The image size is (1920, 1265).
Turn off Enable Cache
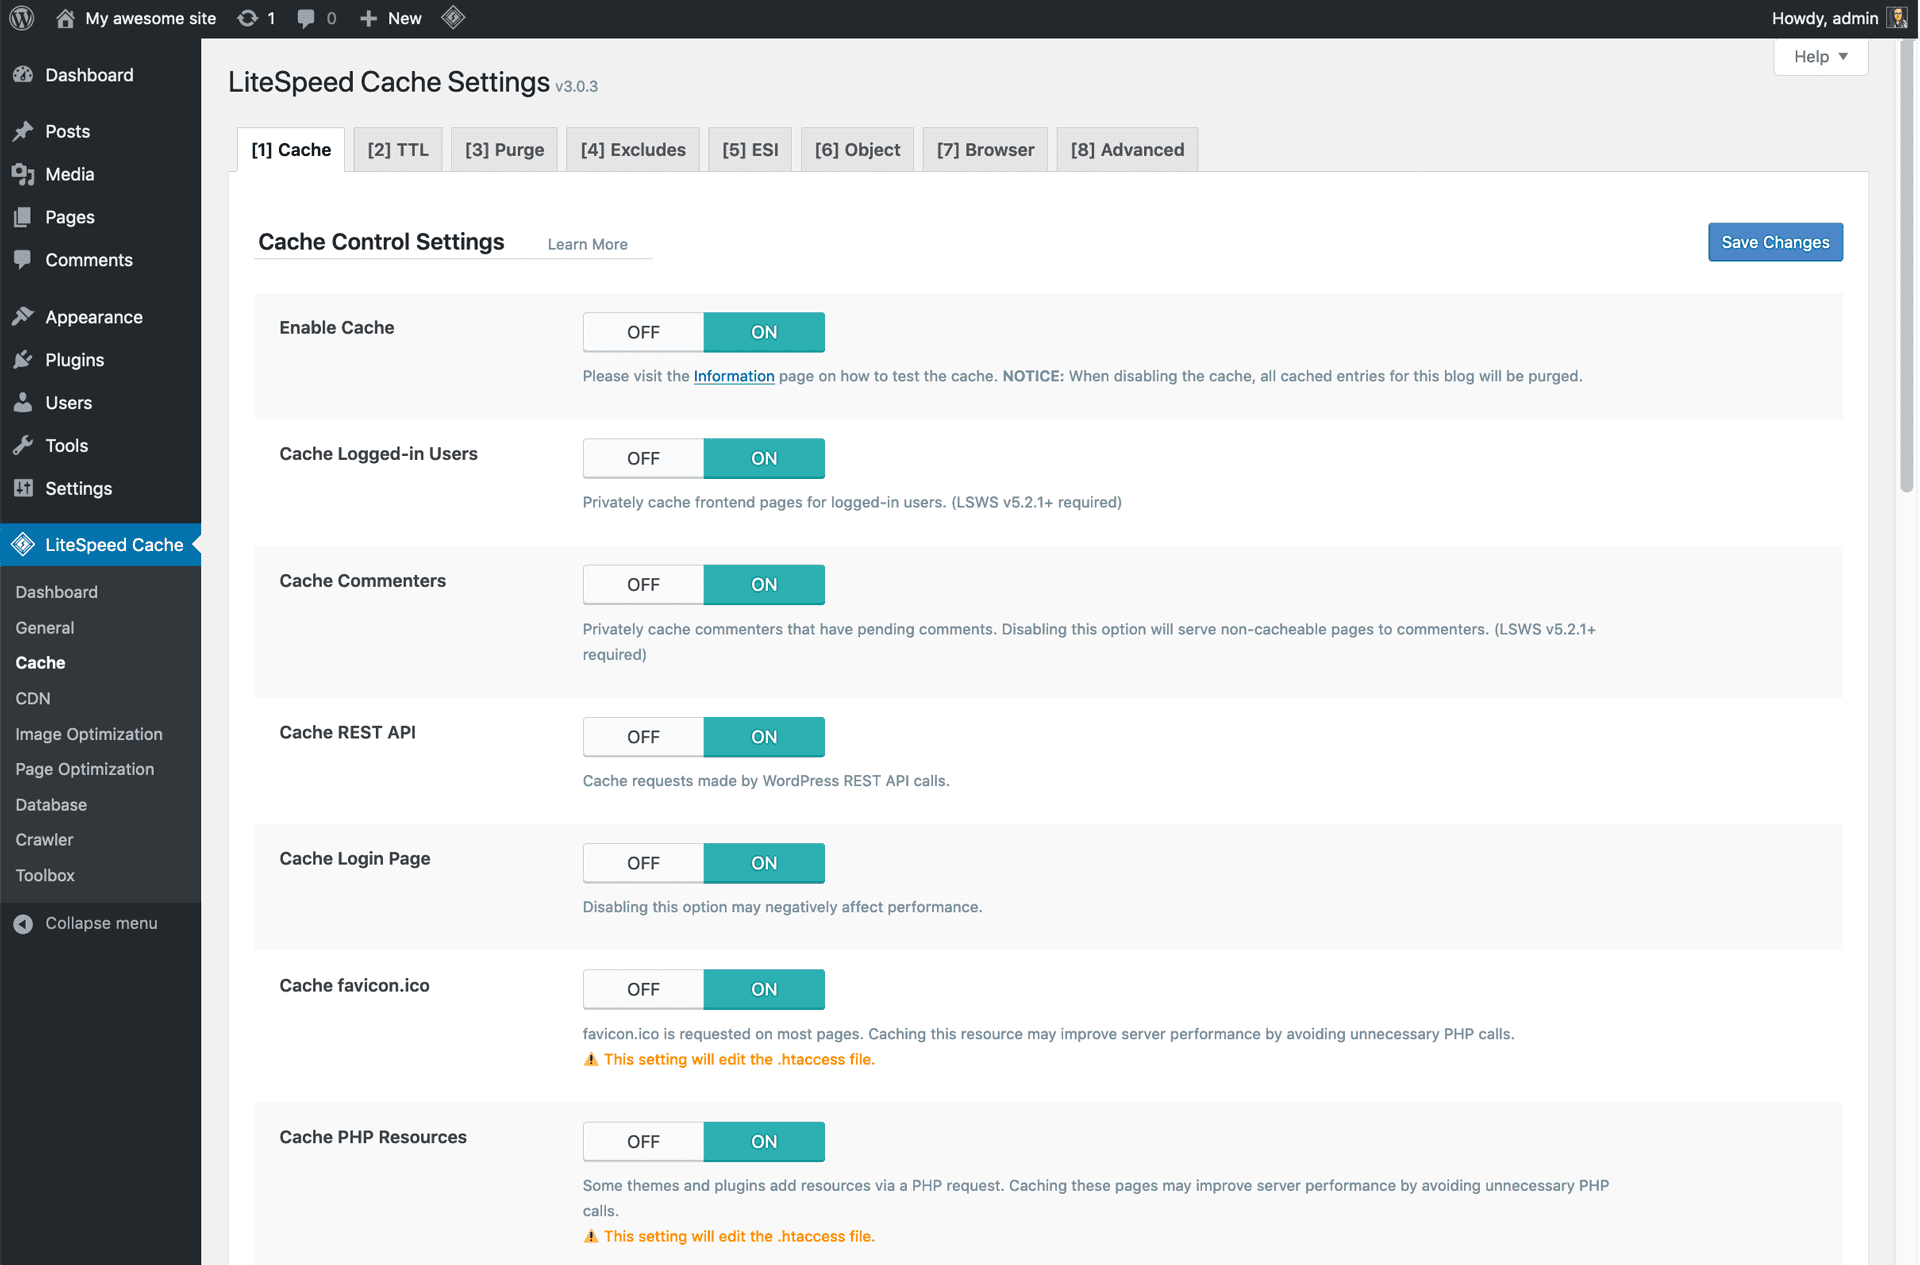tap(643, 331)
